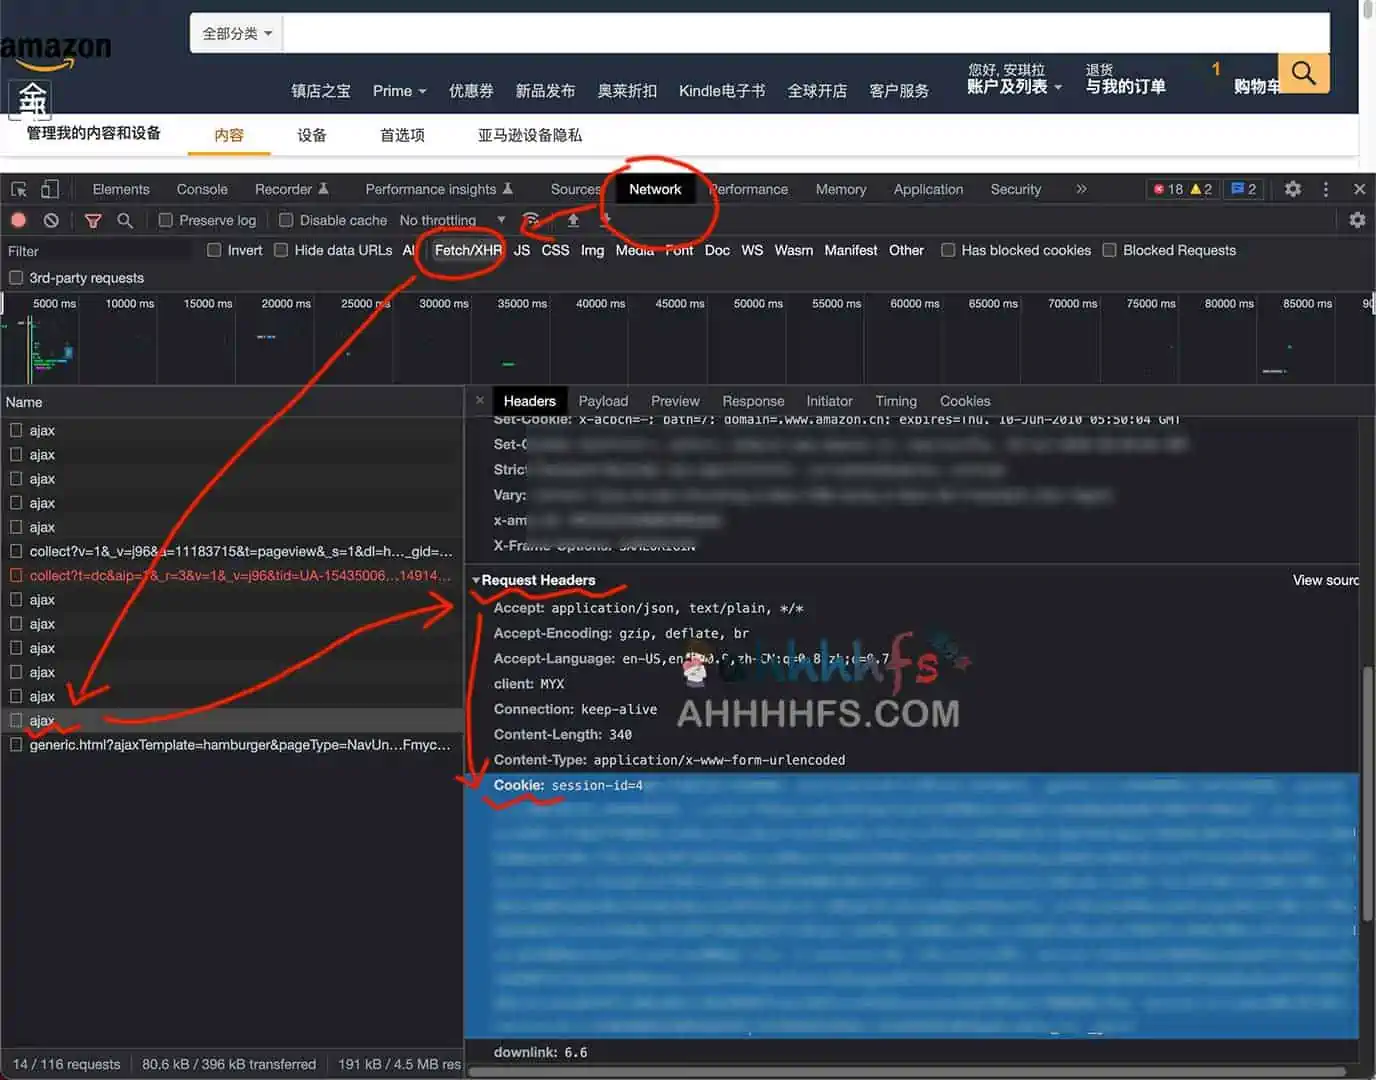Image resolution: width=1376 pixels, height=1080 pixels.
Task: Enable Hide data URLs checkbox
Action: point(281,250)
